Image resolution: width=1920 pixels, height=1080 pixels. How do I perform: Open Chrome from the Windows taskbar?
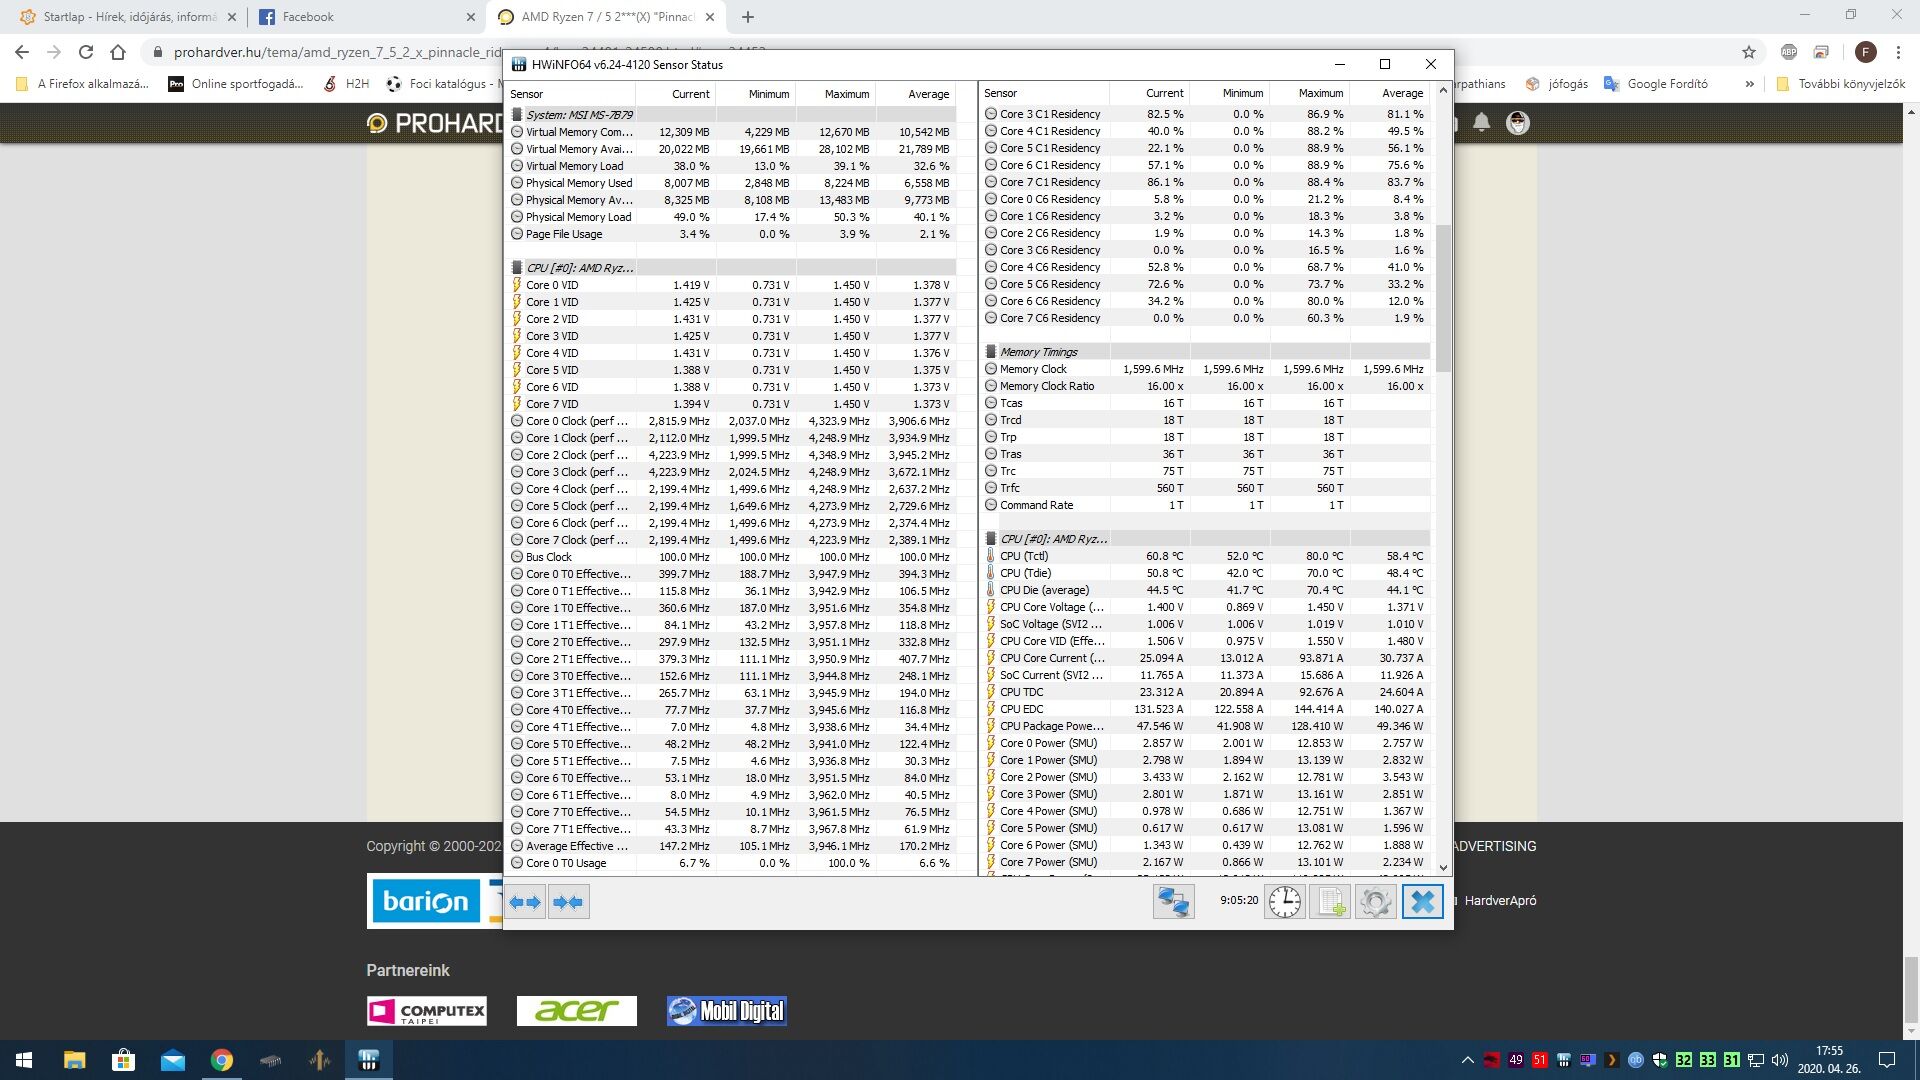222,1060
